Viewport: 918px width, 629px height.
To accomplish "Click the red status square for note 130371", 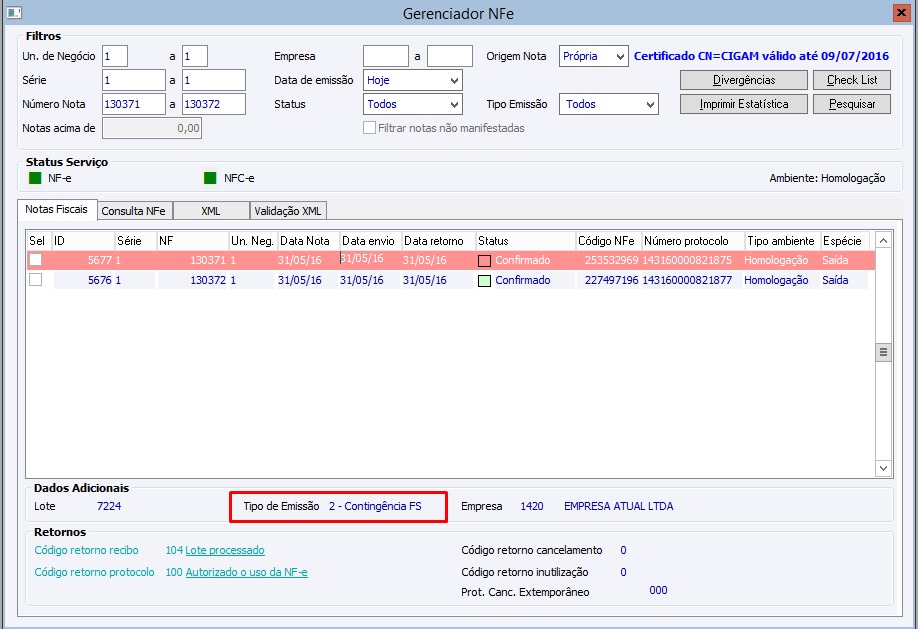I will coord(484,261).
